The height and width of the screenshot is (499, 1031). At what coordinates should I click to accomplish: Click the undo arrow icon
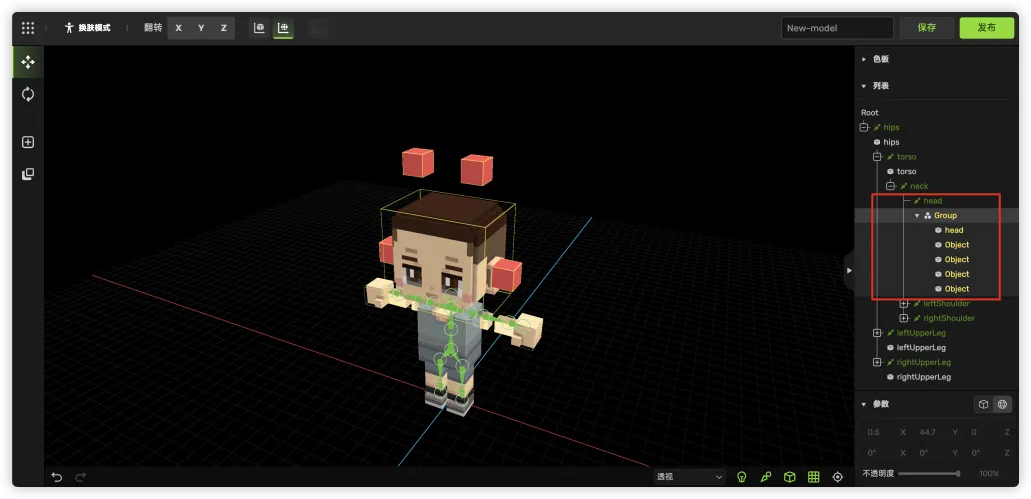tap(57, 477)
